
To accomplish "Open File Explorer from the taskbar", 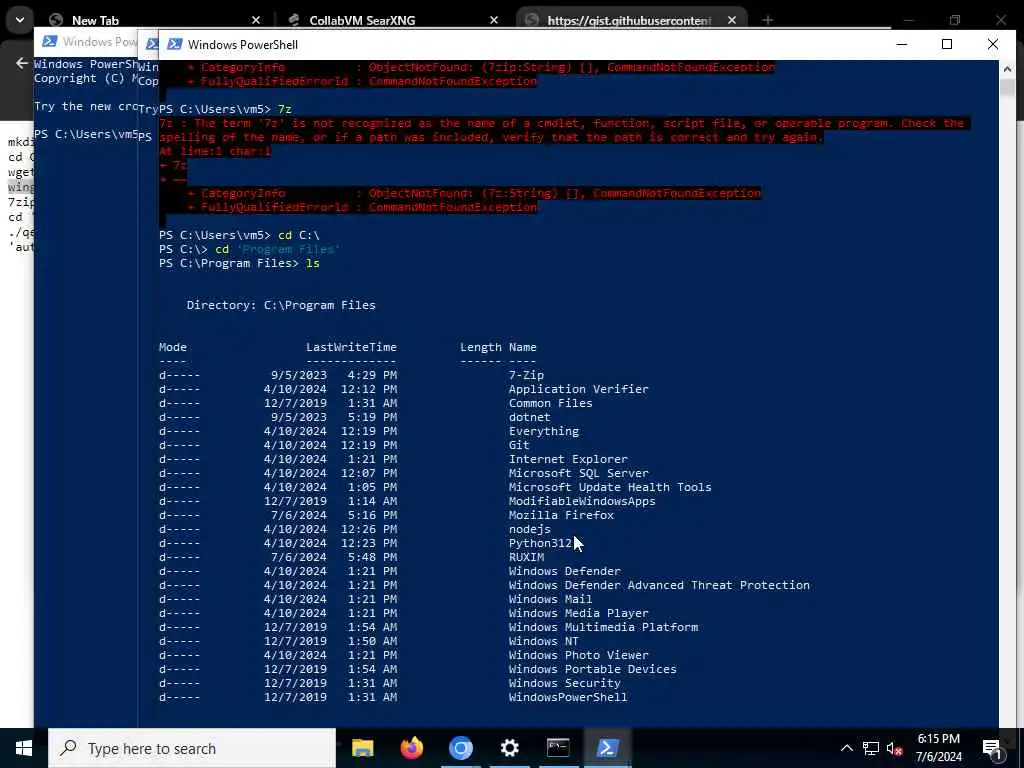I will point(362,748).
